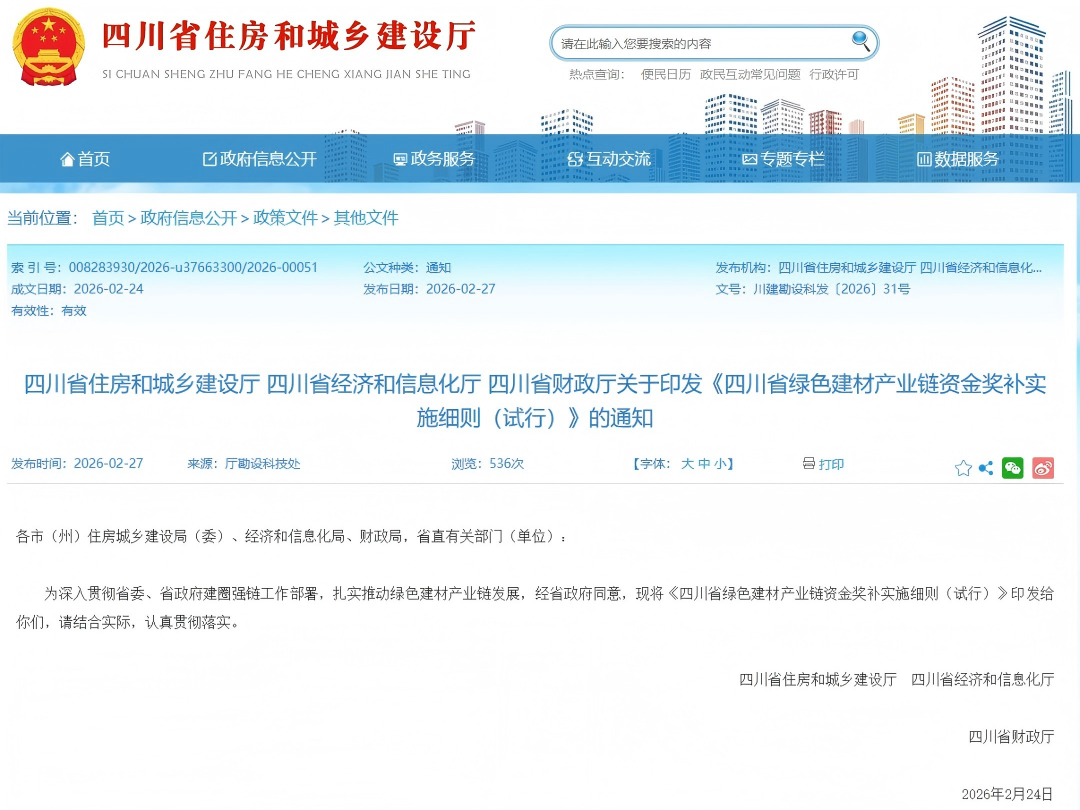Open the 数据服务 navigation menu
This screenshot has height=810, width=1080.
point(958,158)
